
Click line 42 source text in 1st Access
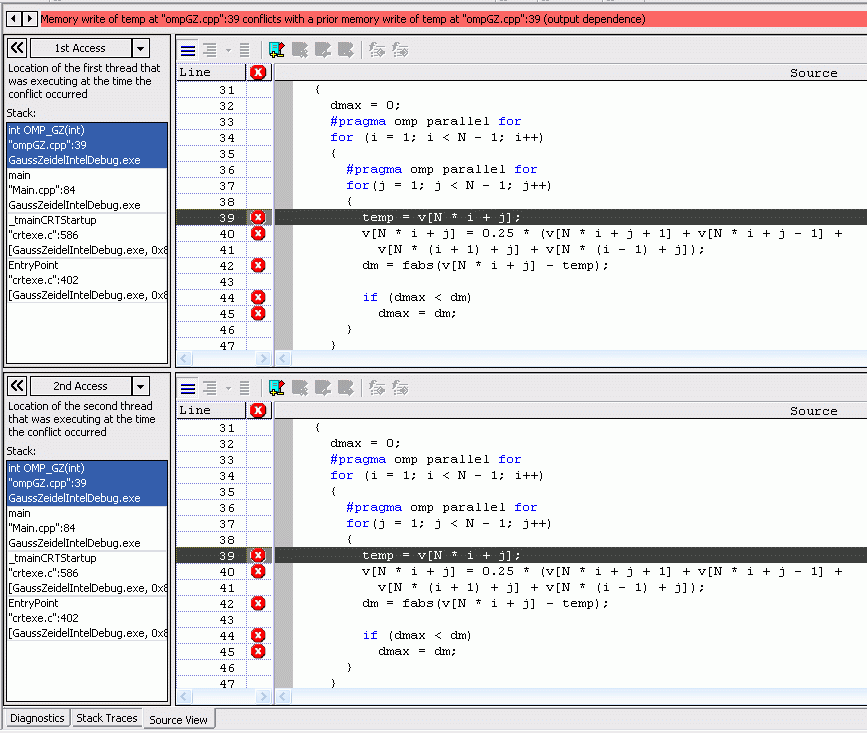pos(485,265)
